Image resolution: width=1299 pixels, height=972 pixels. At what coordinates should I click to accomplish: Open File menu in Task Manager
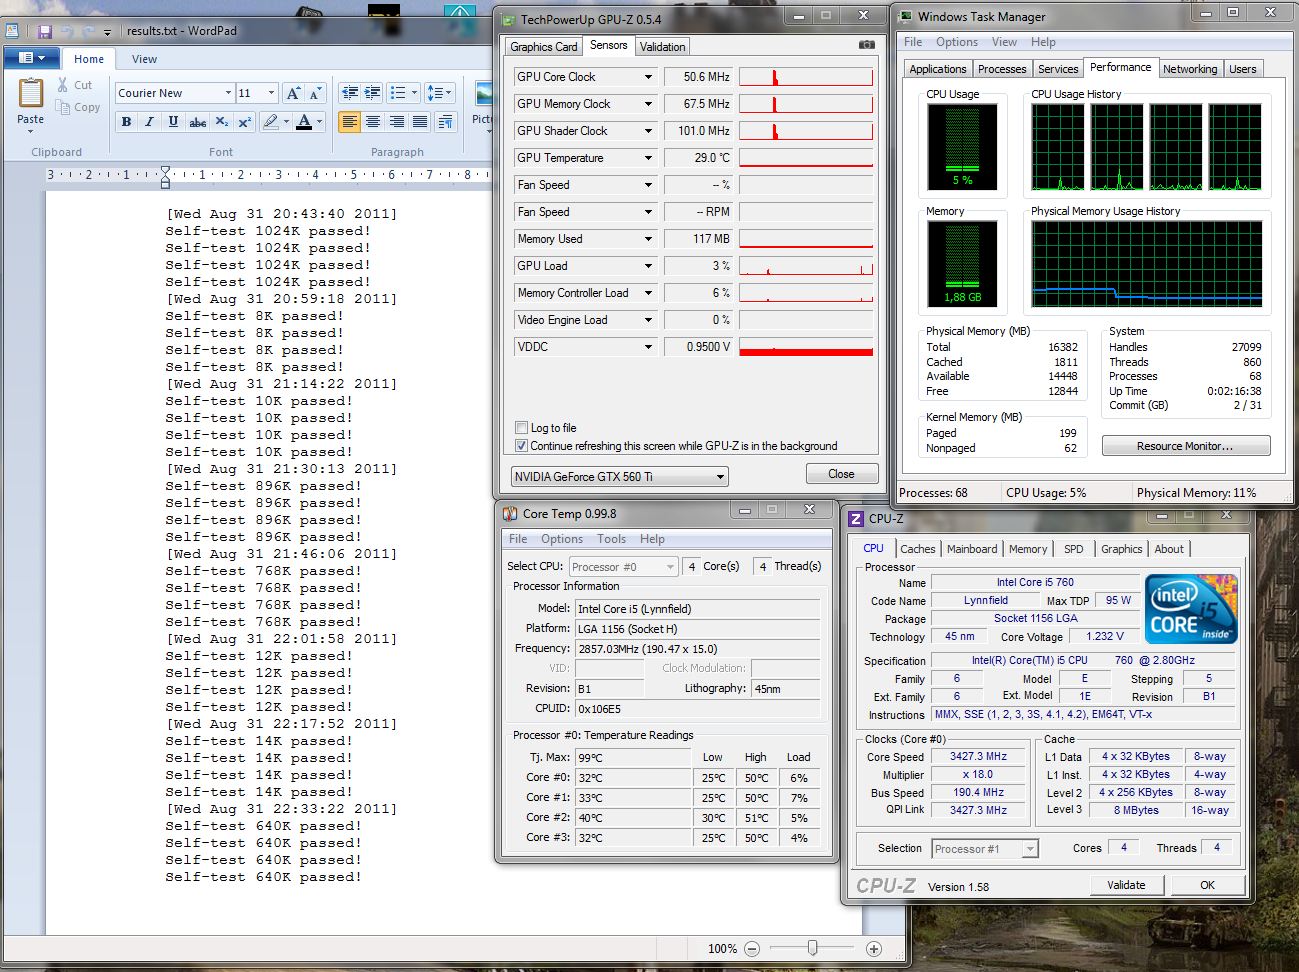(x=913, y=42)
